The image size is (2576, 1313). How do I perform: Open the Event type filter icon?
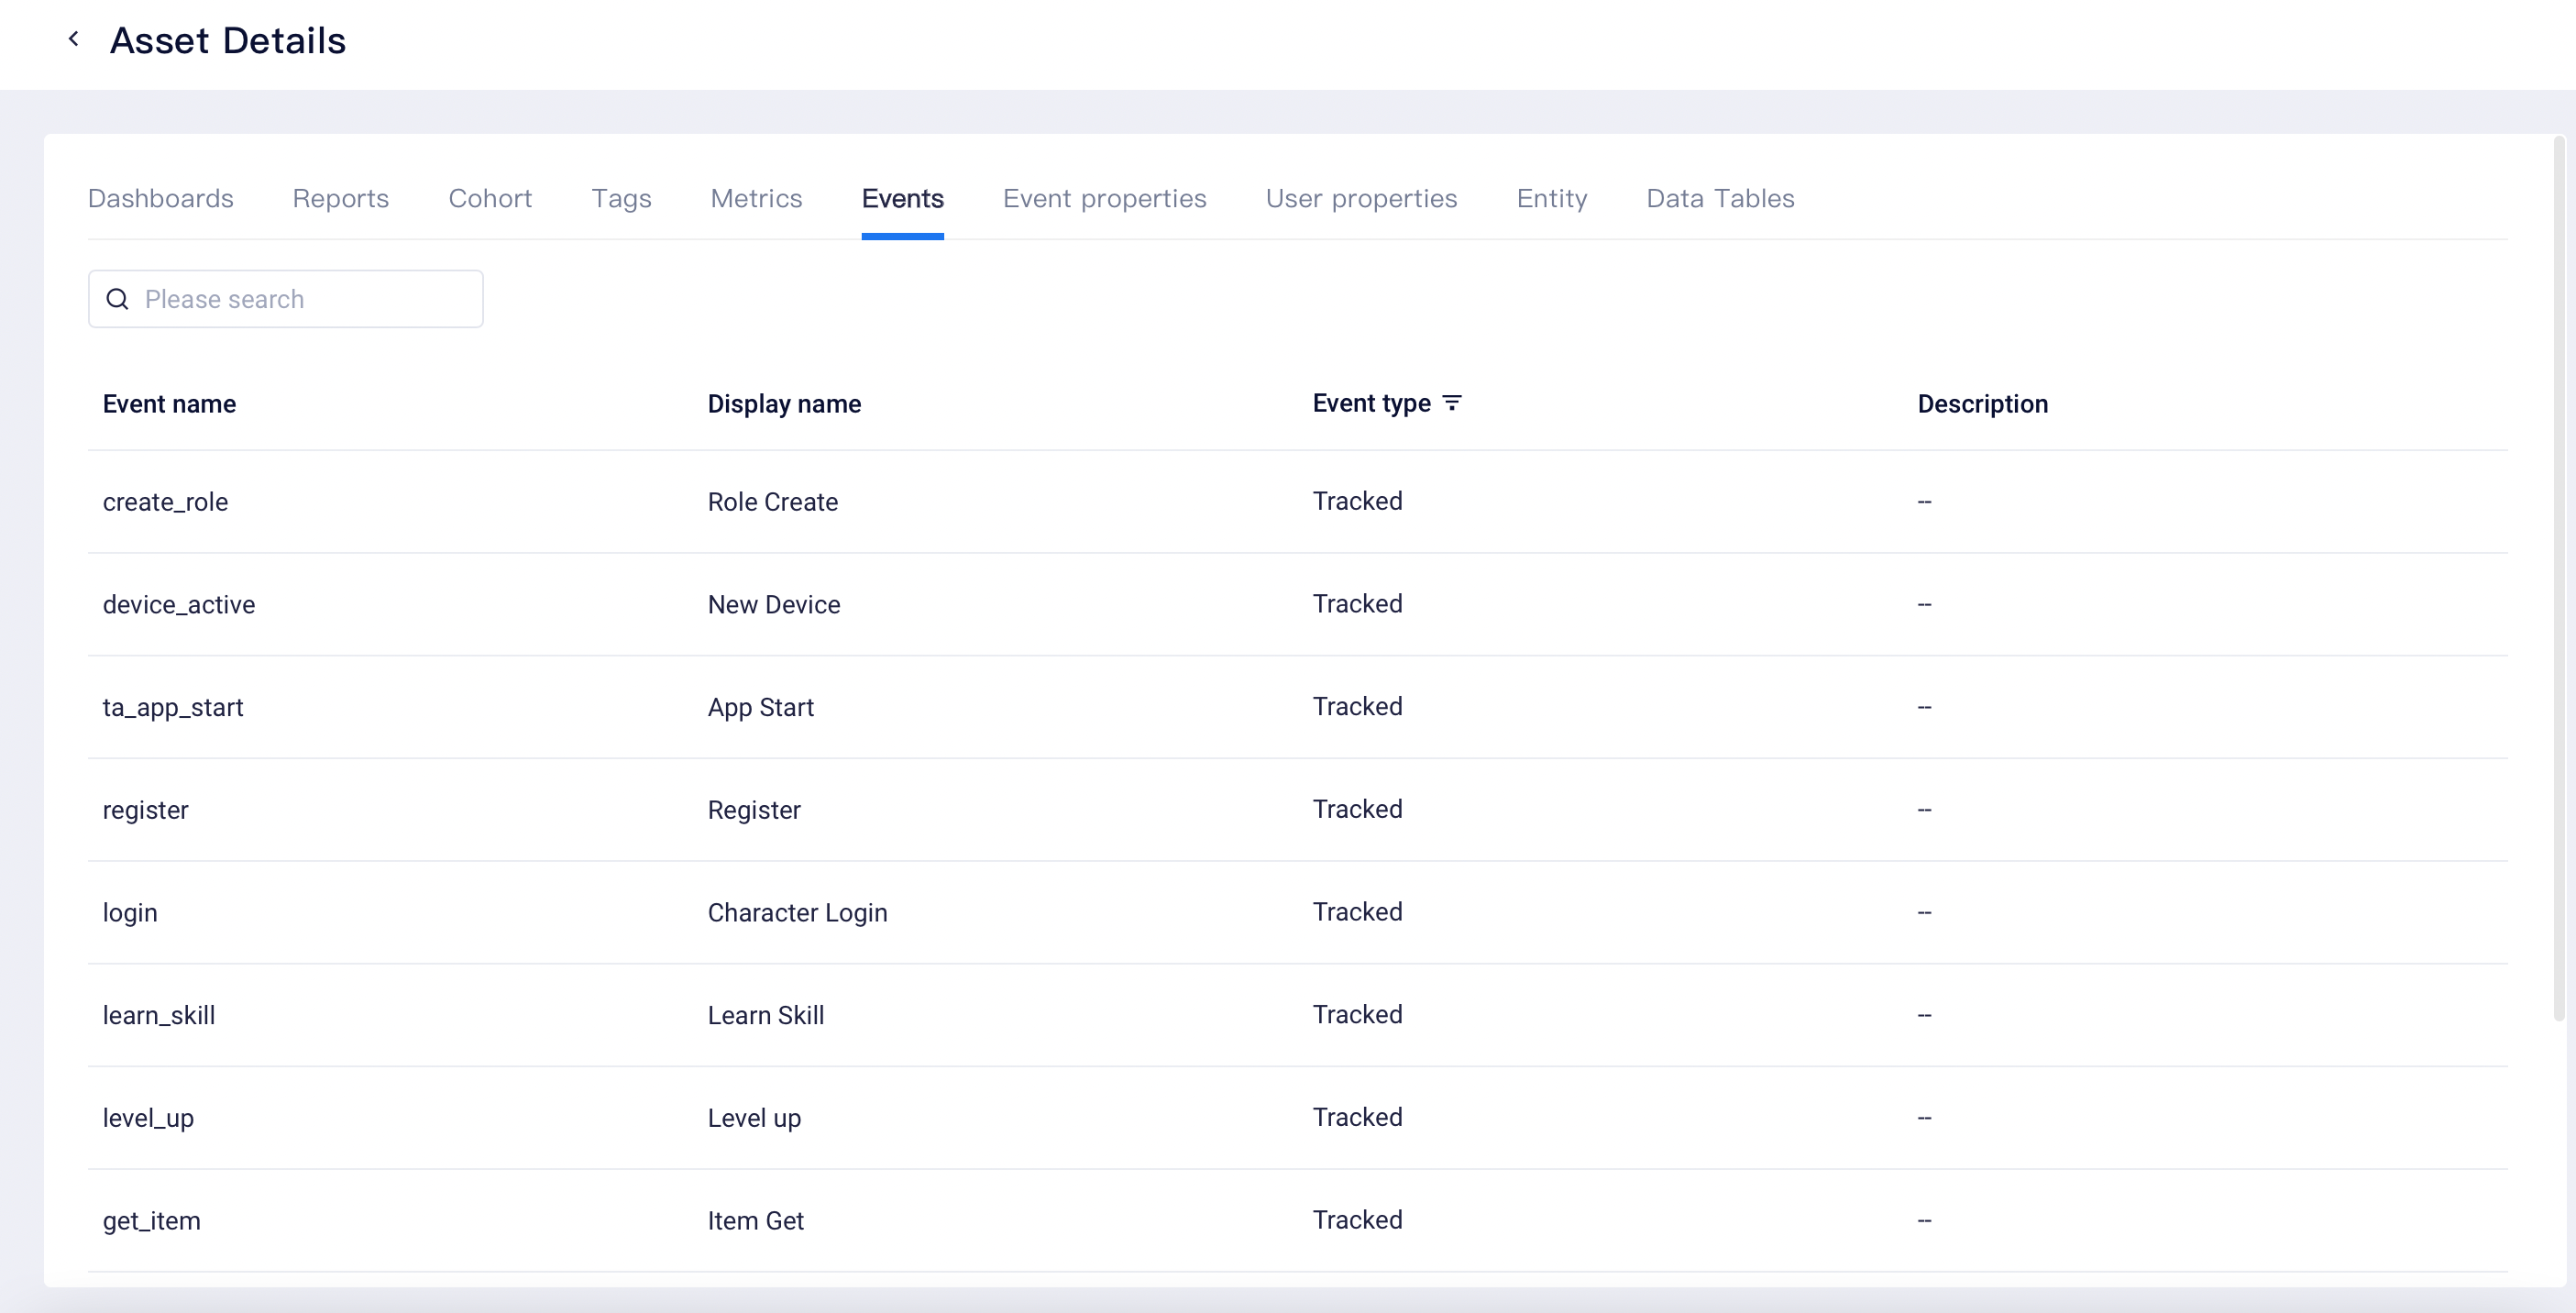tap(1452, 403)
